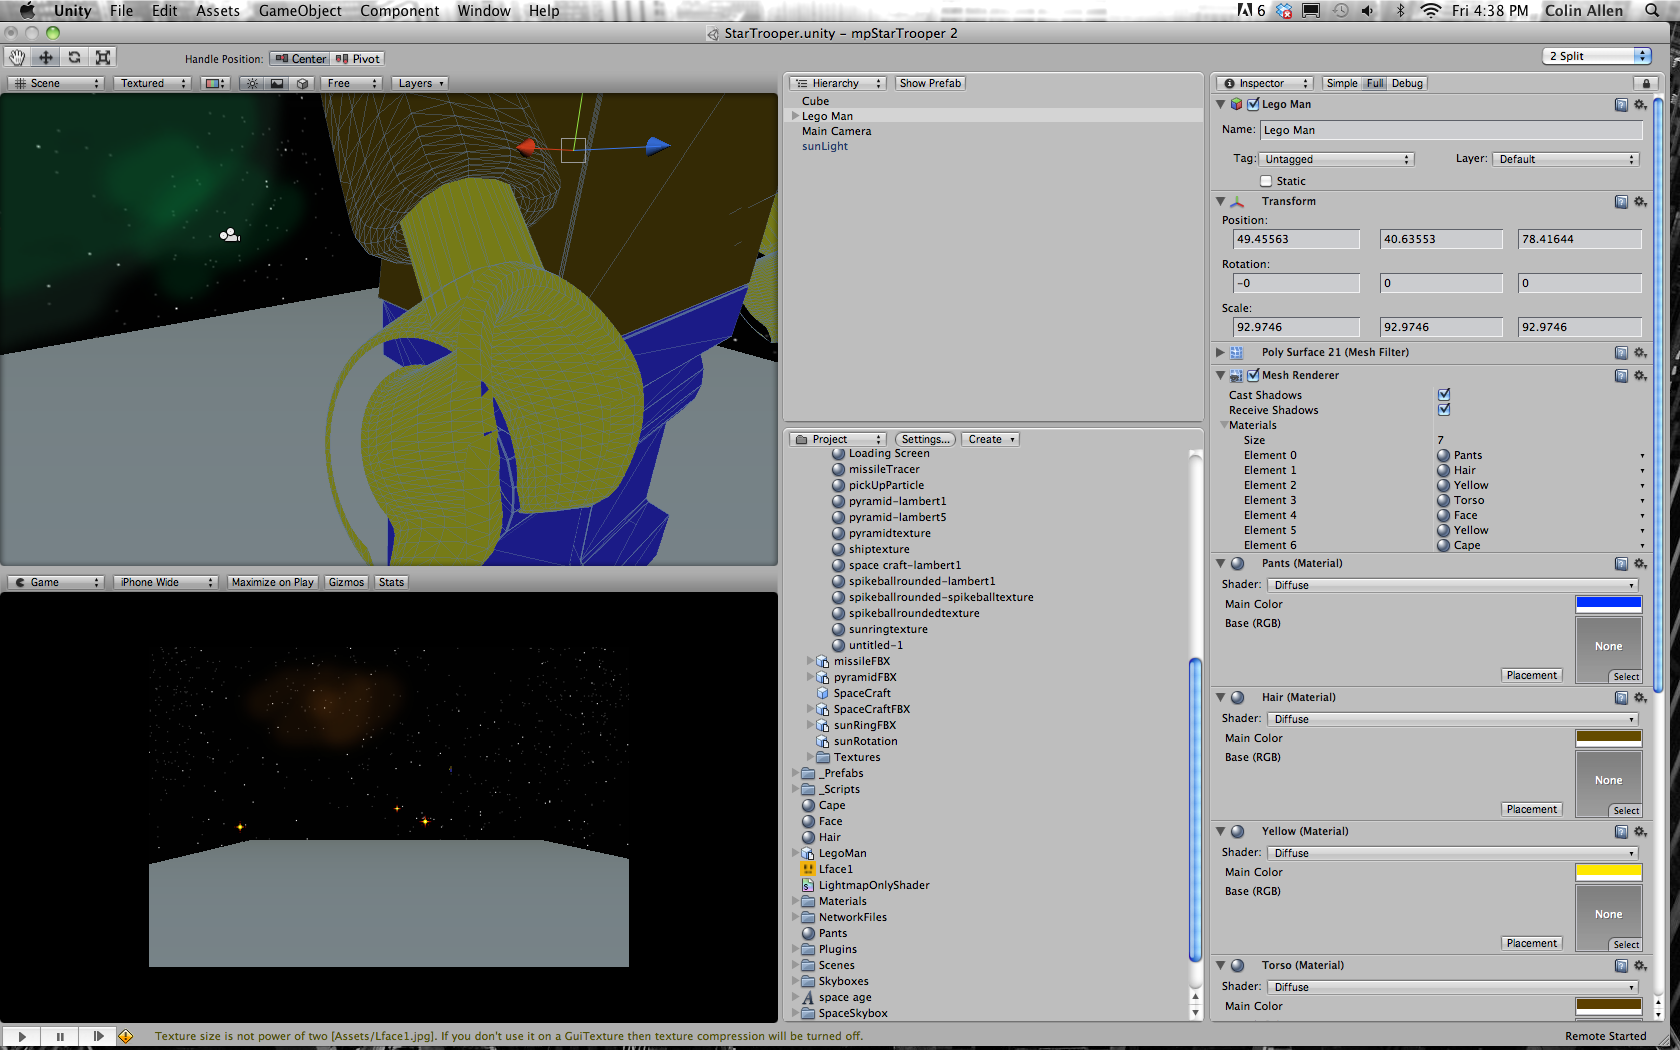Click the Mesh Renderer help book icon

coord(1621,375)
